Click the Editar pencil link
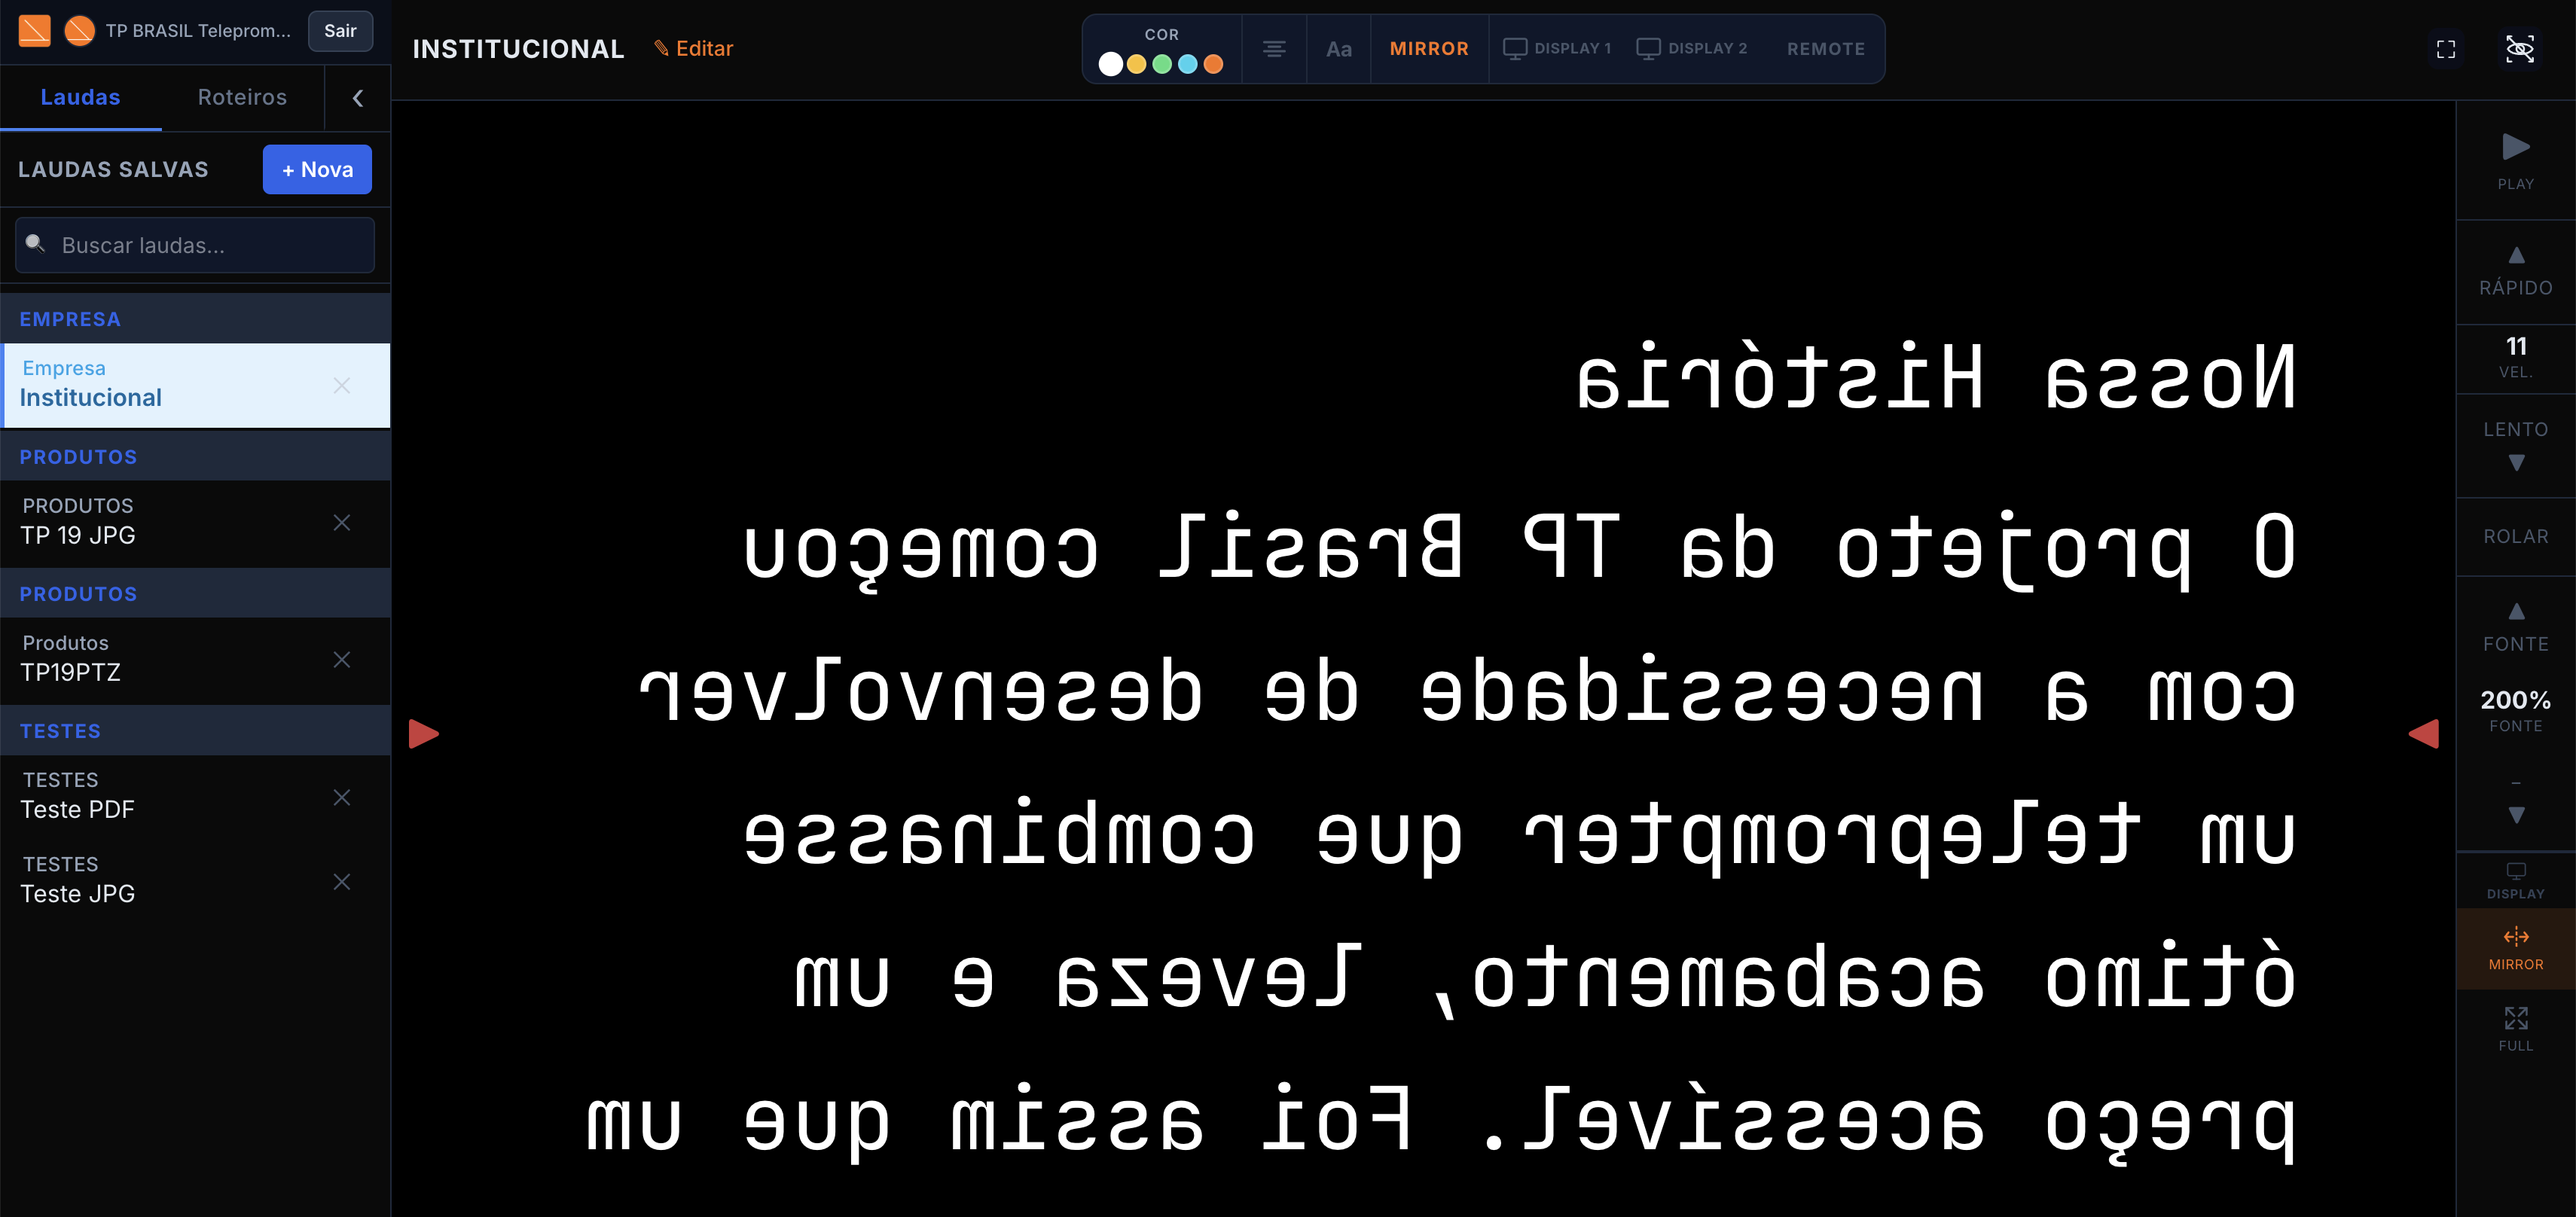This screenshot has width=2576, height=1217. (693, 49)
